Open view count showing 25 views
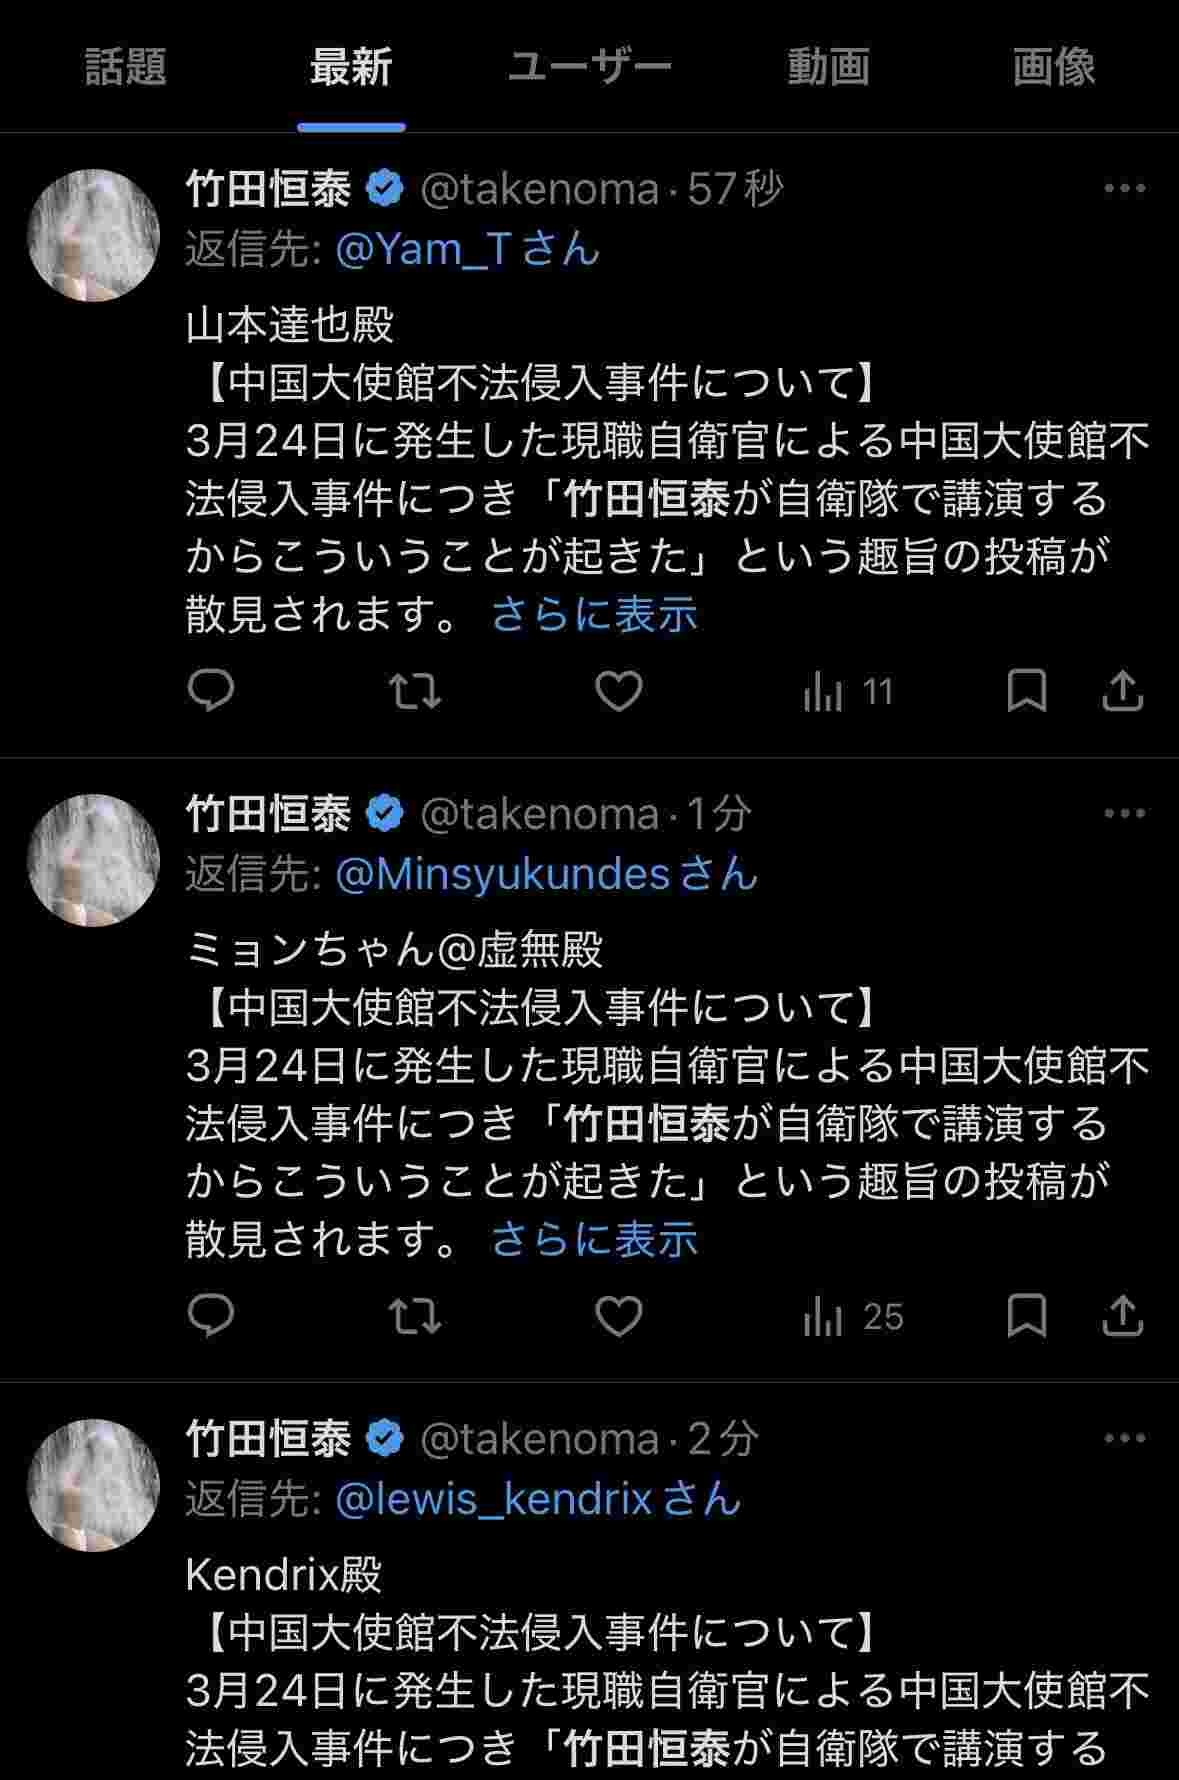 tap(853, 1317)
